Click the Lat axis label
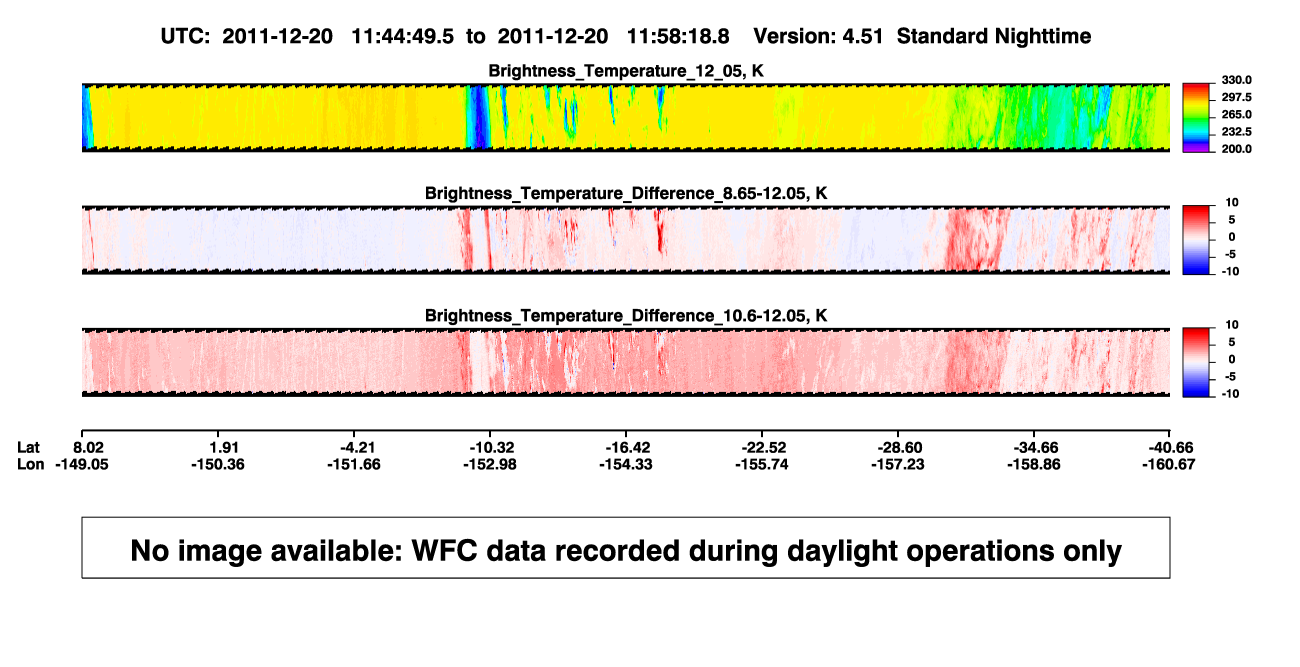 pos(30,447)
